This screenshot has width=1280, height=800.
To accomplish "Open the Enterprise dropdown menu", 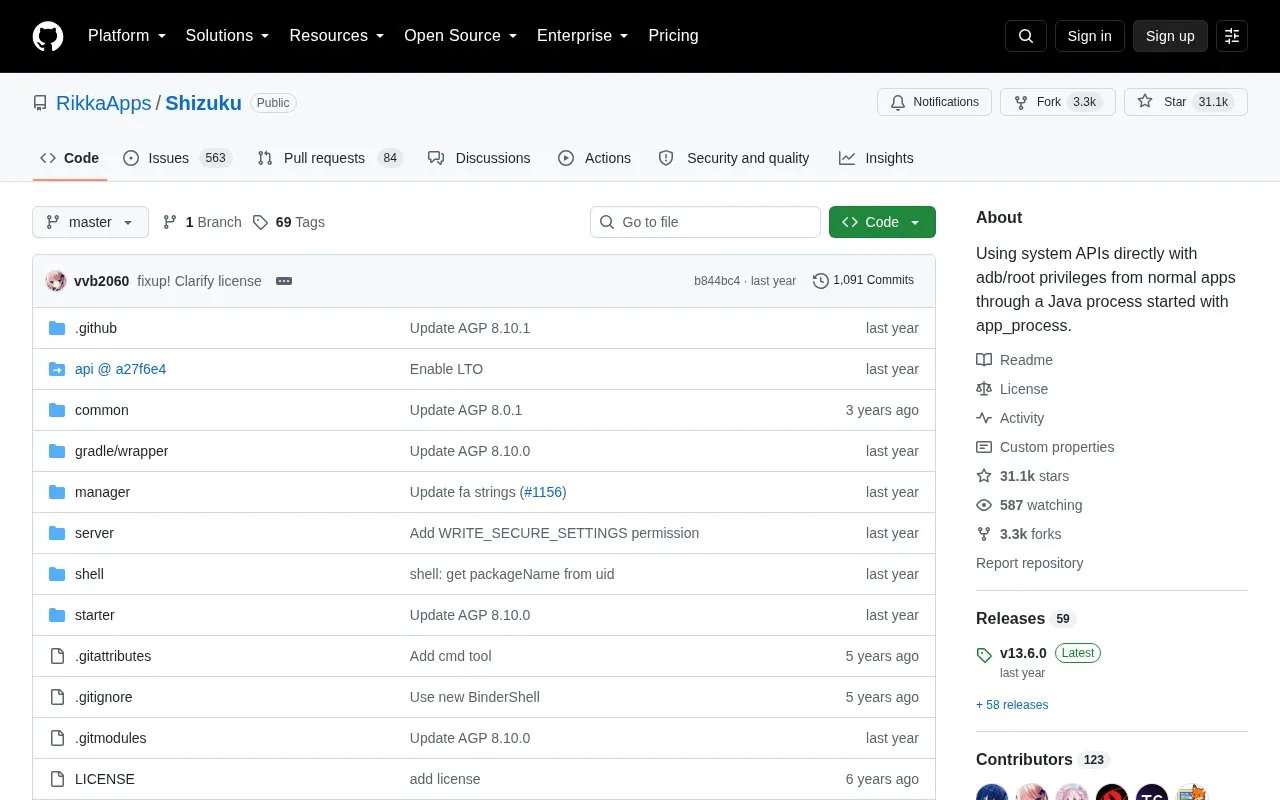I will click(583, 36).
